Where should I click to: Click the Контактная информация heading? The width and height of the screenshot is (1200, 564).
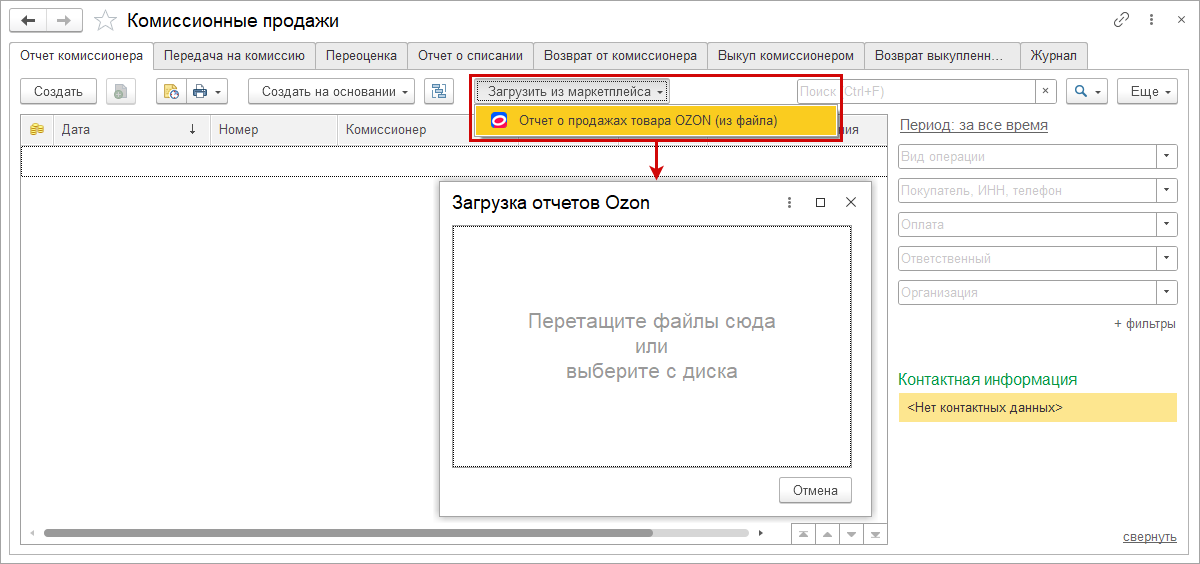click(x=988, y=379)
